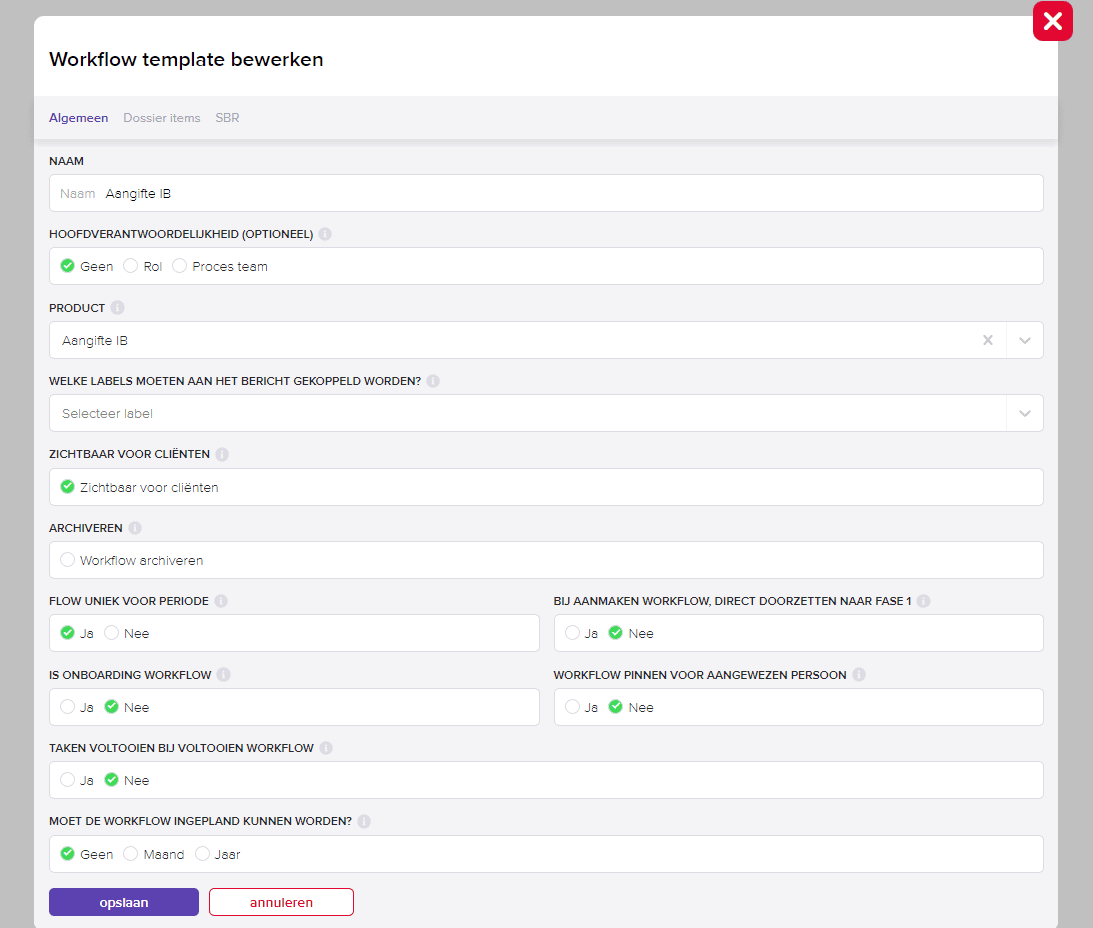Select Nee for Is onboarding workflow
1093x928 pixels.
[x=112, y=707]
